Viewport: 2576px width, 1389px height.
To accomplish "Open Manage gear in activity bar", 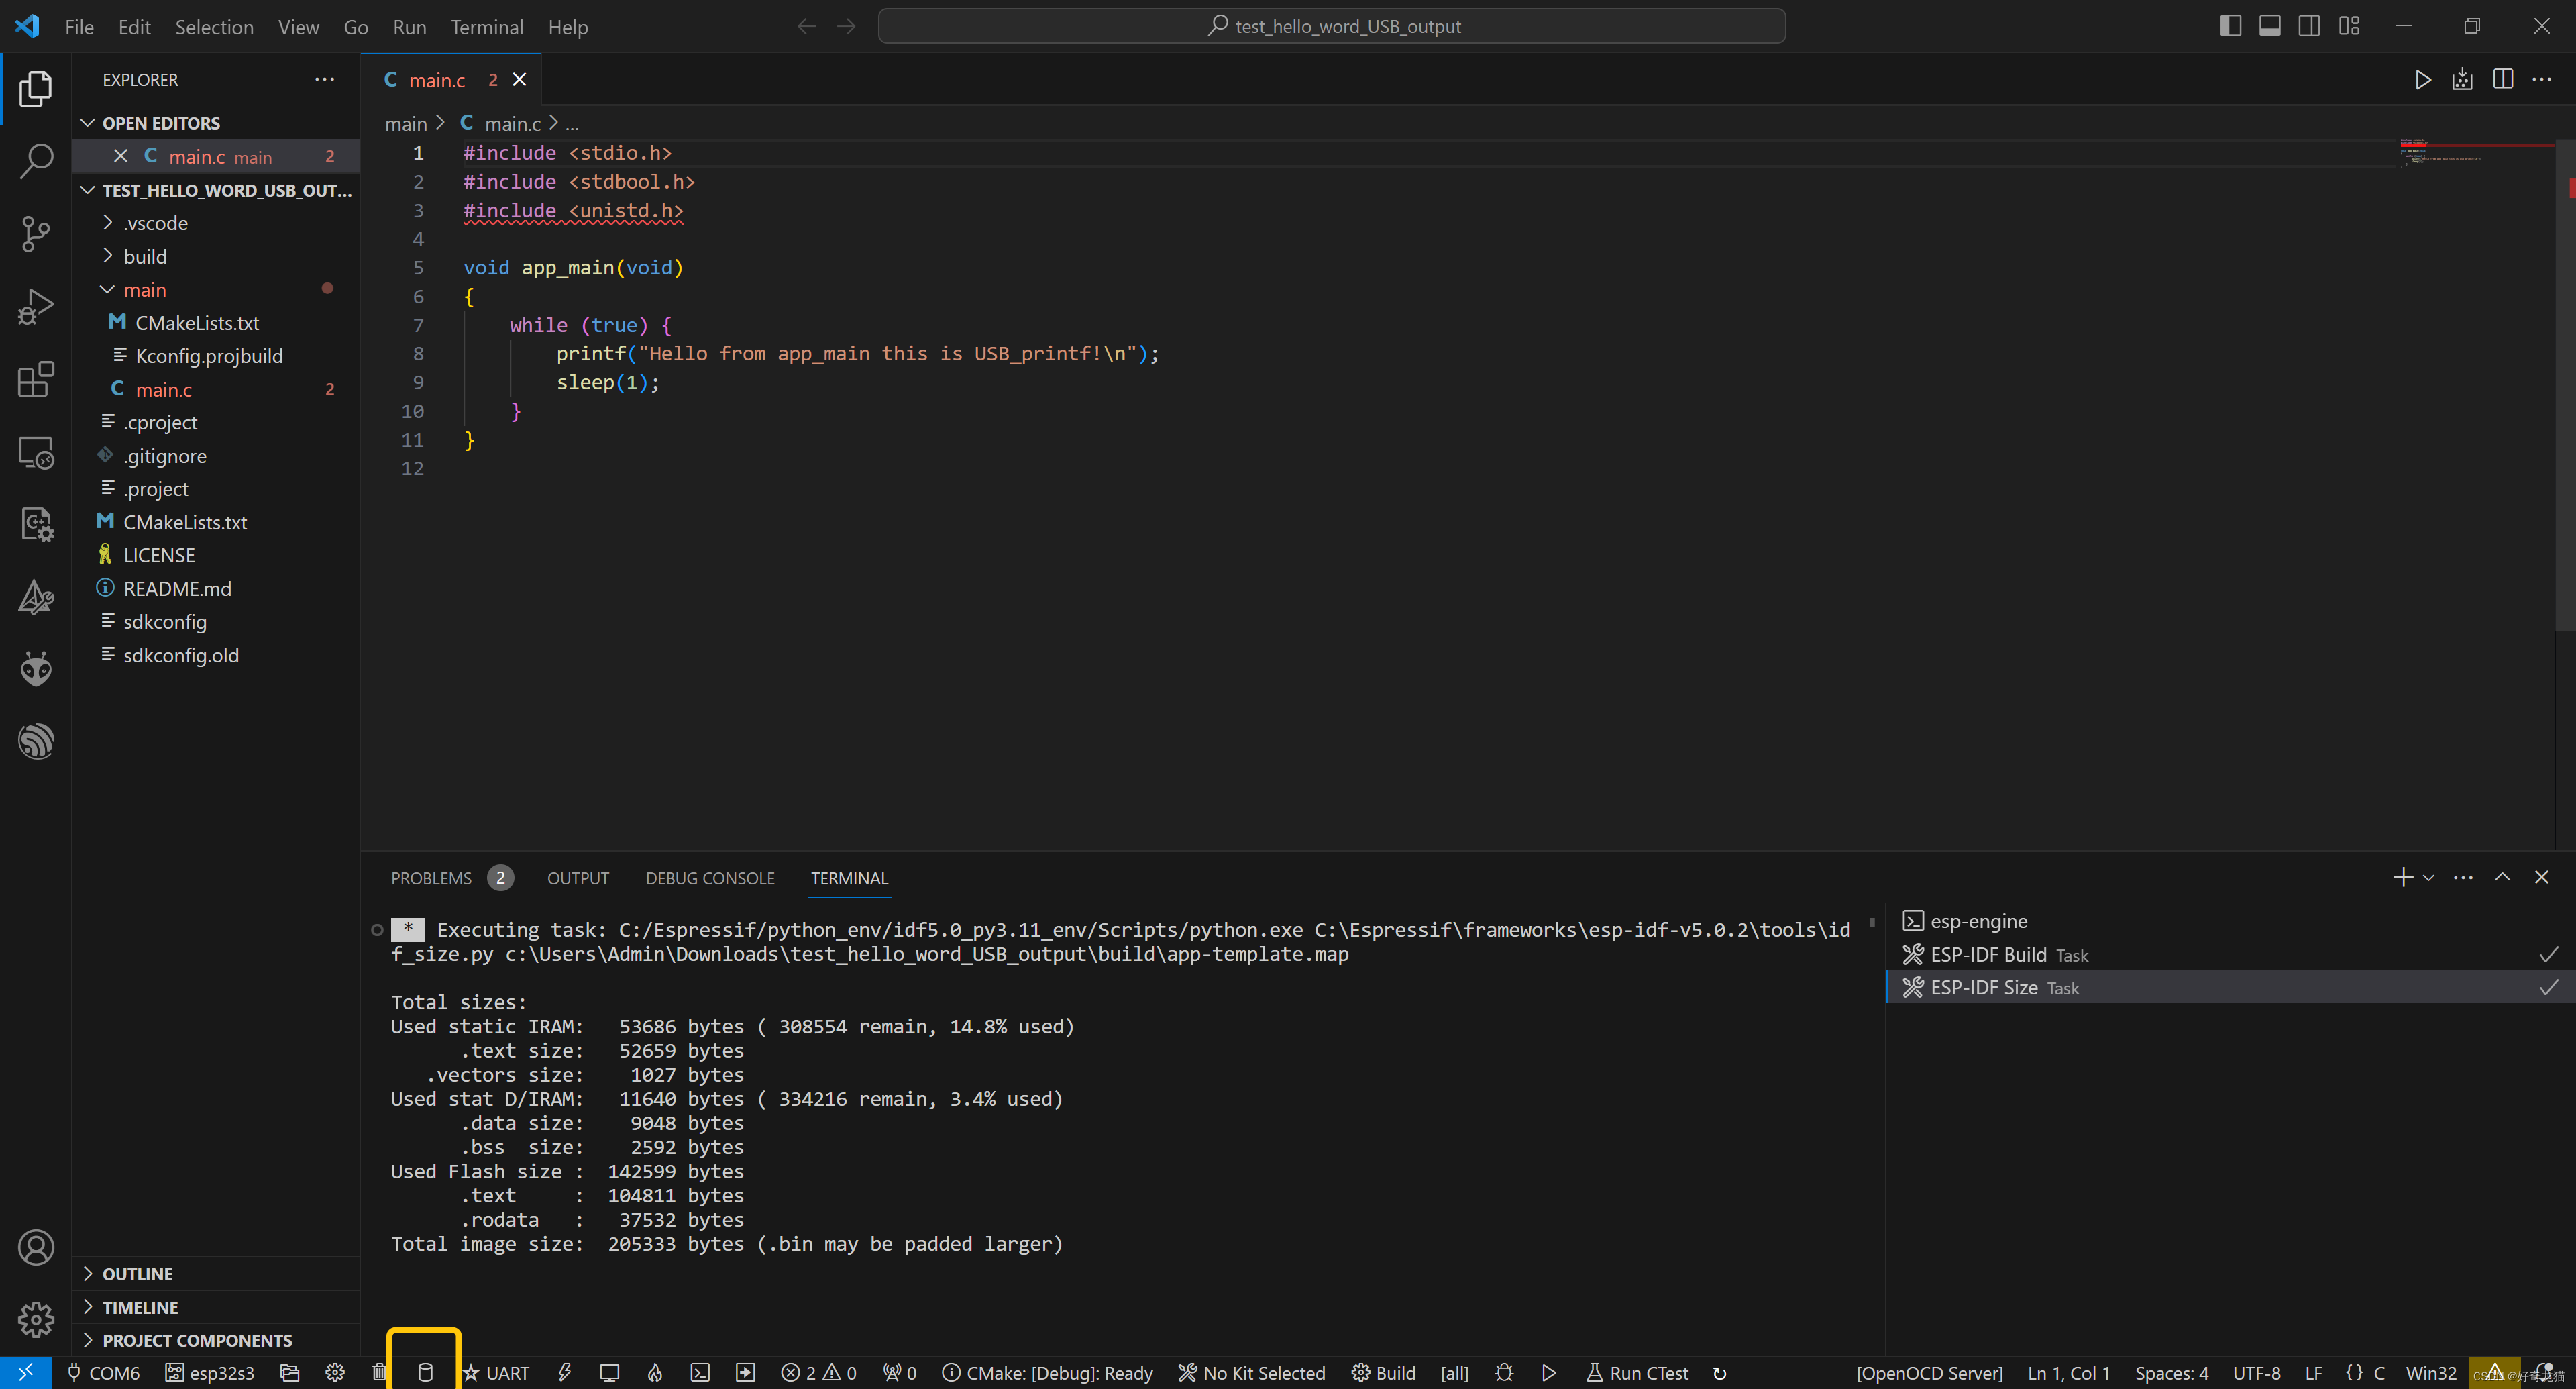I will click(36, 1319).
